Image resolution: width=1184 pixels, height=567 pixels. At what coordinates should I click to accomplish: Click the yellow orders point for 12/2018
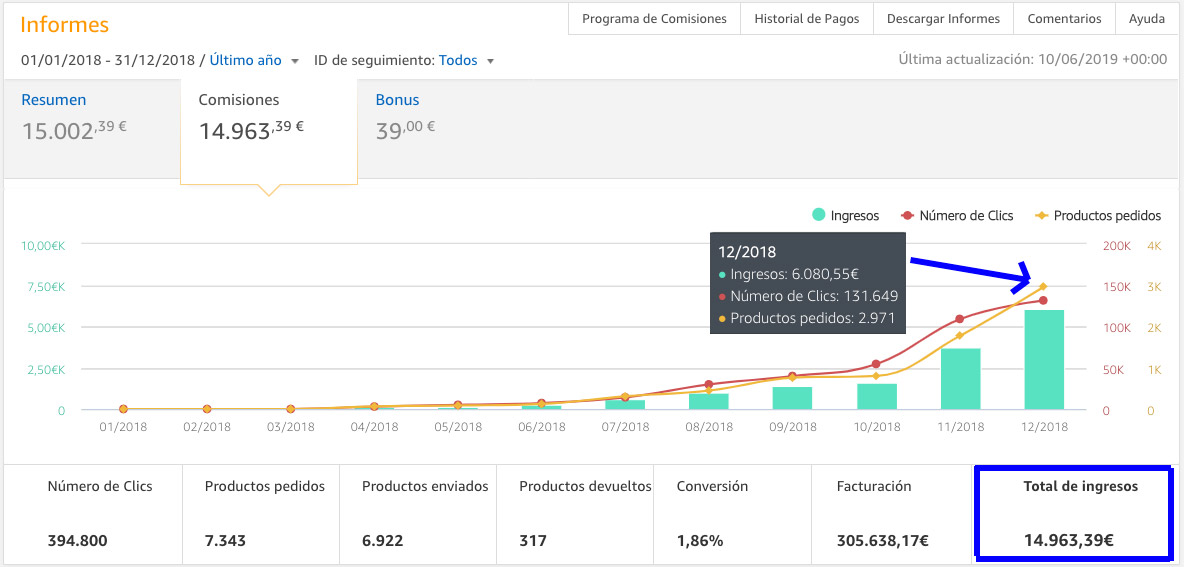point(1044,286)
